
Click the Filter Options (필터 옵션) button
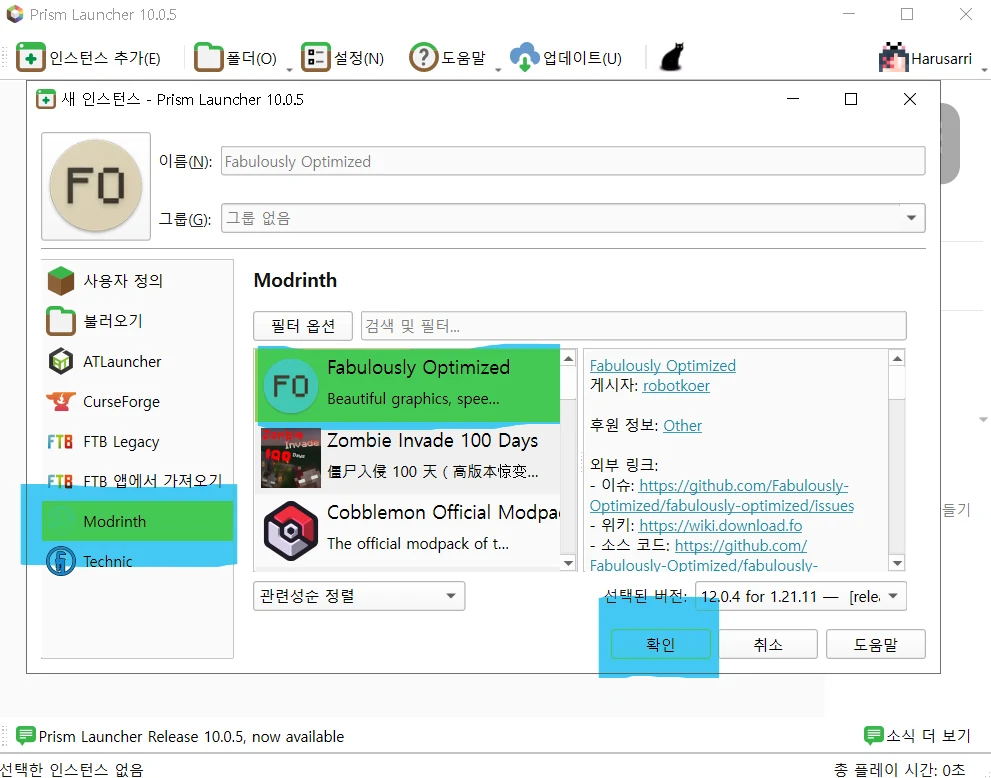pos(303,325)
